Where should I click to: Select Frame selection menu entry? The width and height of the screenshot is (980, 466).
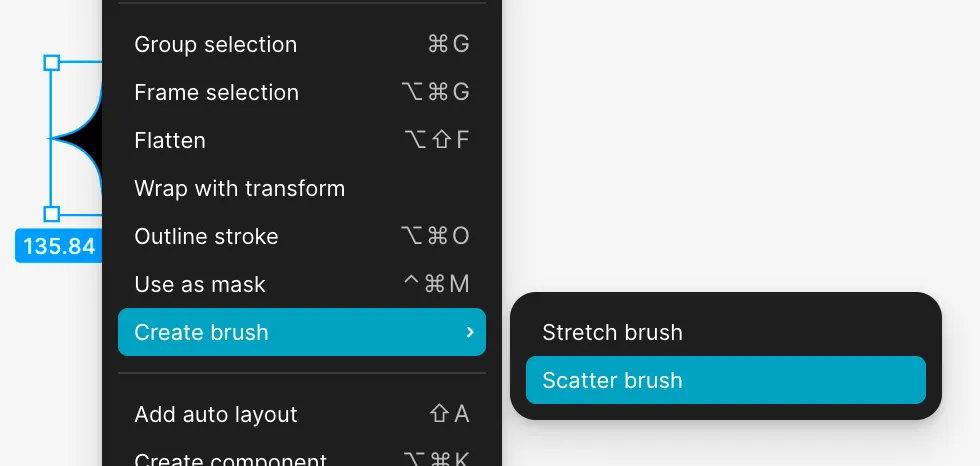tap(216, 92)
